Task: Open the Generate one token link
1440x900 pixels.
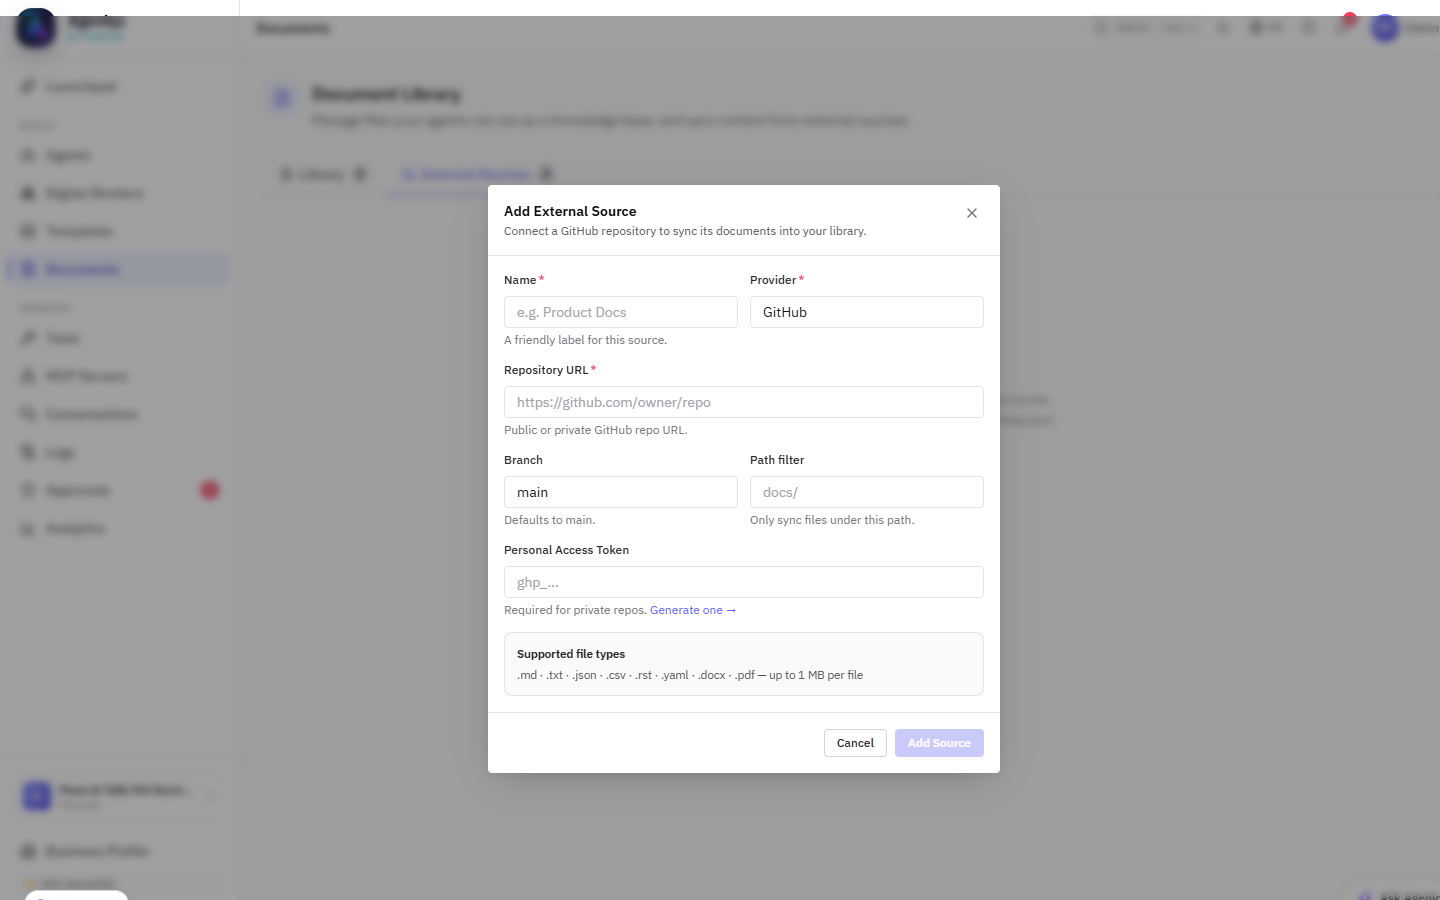Action: point(693,610)
